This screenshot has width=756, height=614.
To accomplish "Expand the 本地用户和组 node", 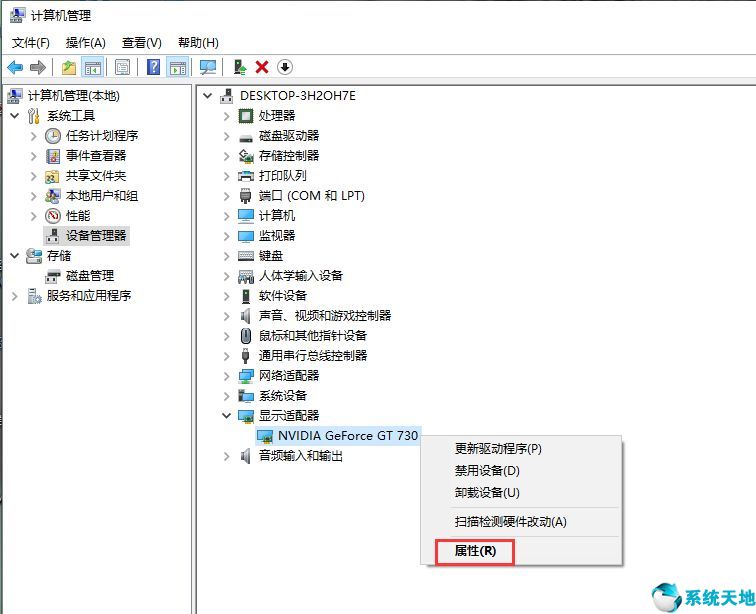I will (x=34, y=196).
